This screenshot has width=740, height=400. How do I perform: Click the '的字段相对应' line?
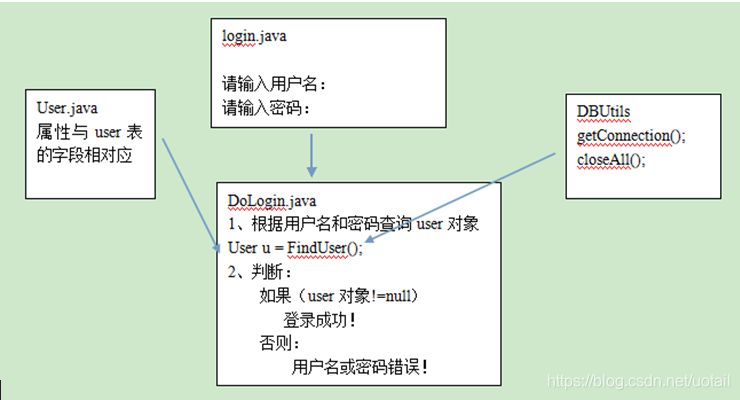[x=84, y=155]
